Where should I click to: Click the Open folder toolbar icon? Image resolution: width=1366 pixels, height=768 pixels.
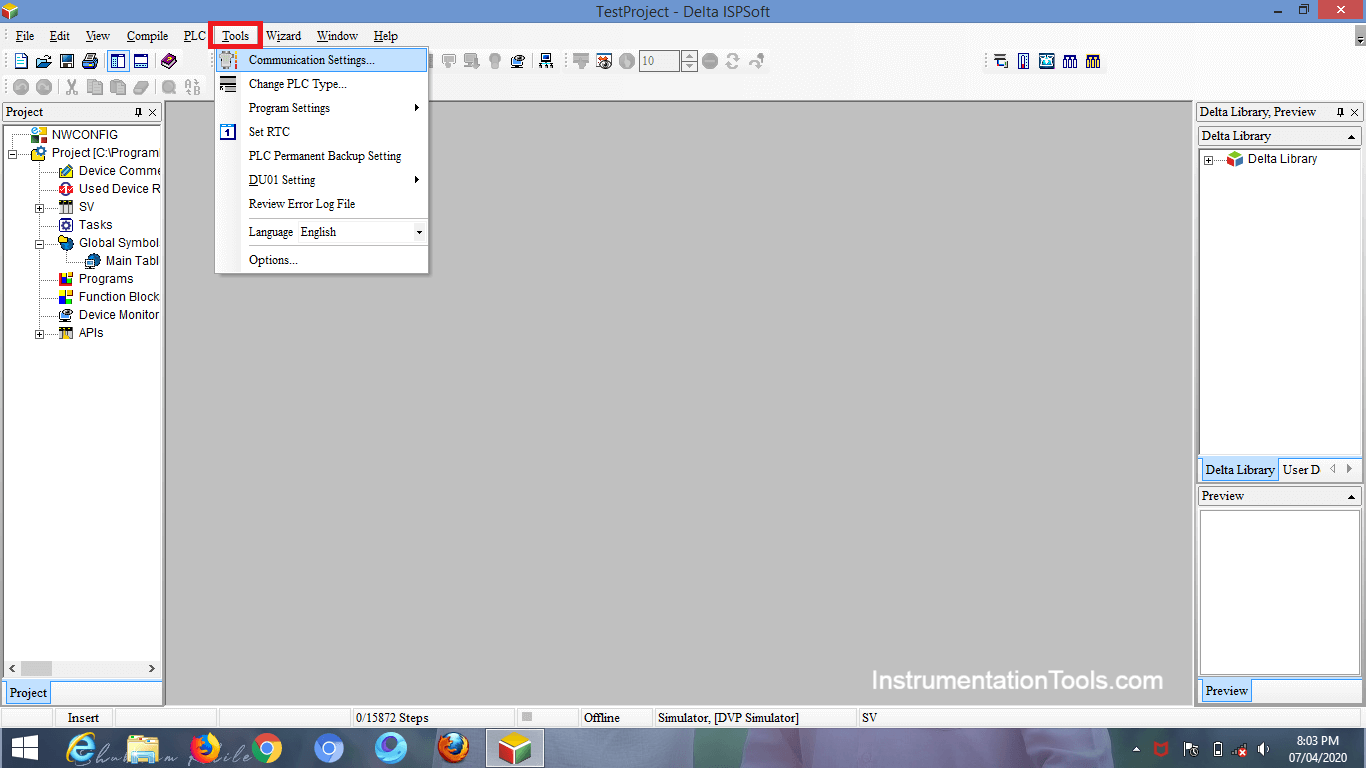tap(44, 61)
